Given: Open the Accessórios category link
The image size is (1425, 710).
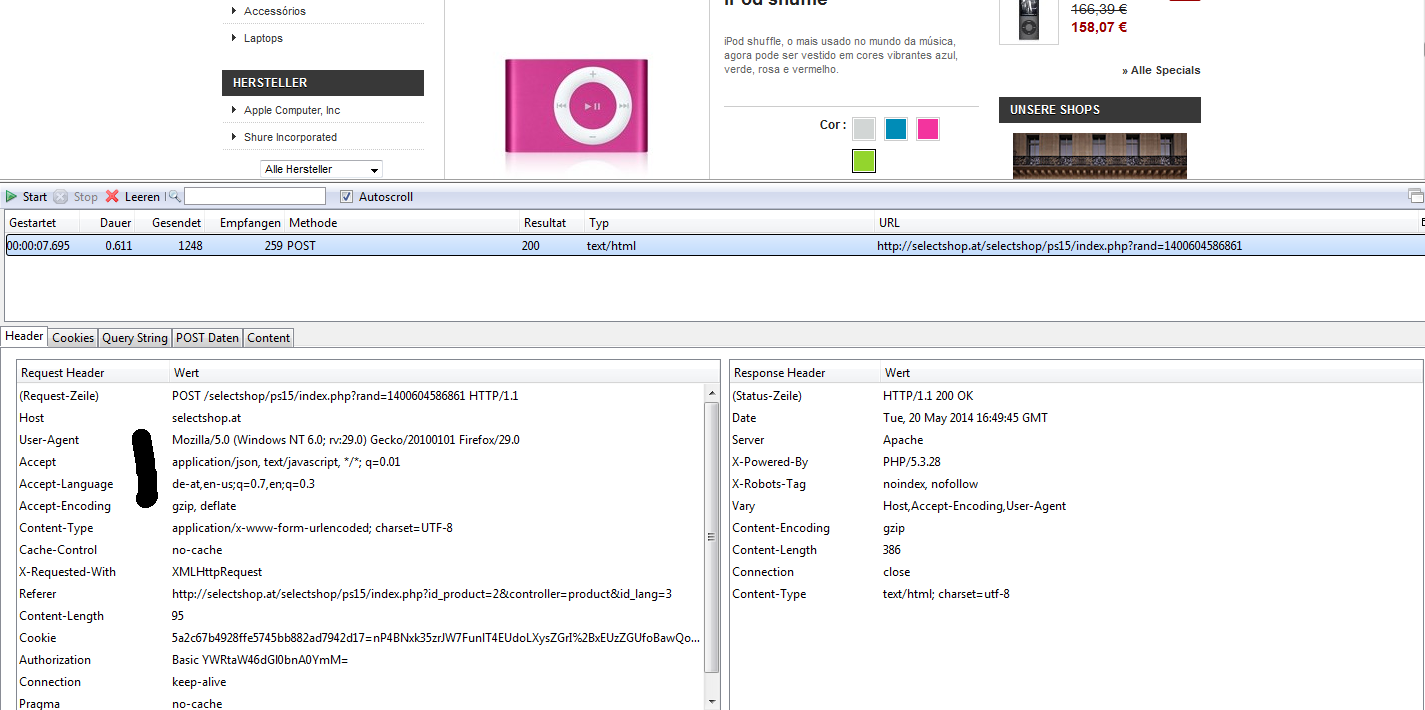Looking at the screenshot, I should click(x=275, y=11).
